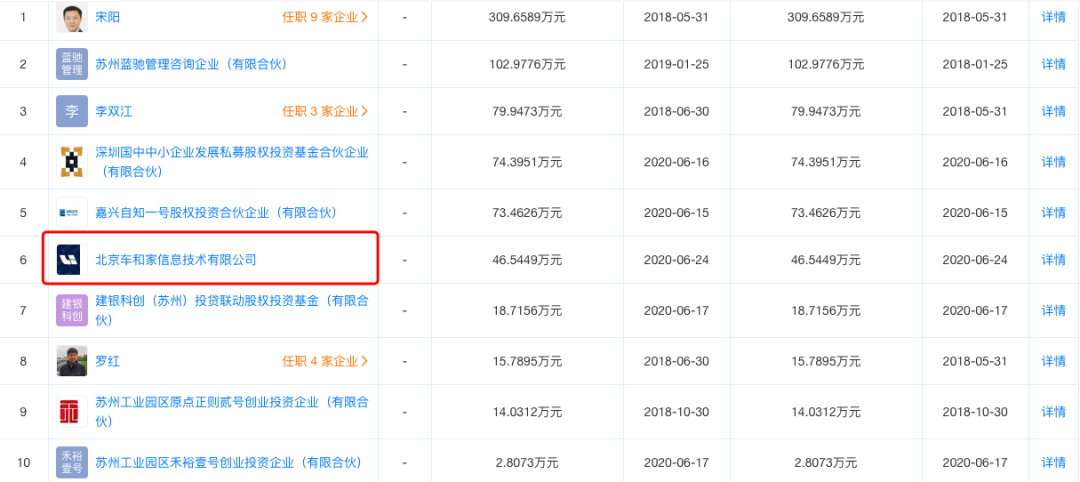Select the first 18.7156万元 amount cell

tap(527, 310)
